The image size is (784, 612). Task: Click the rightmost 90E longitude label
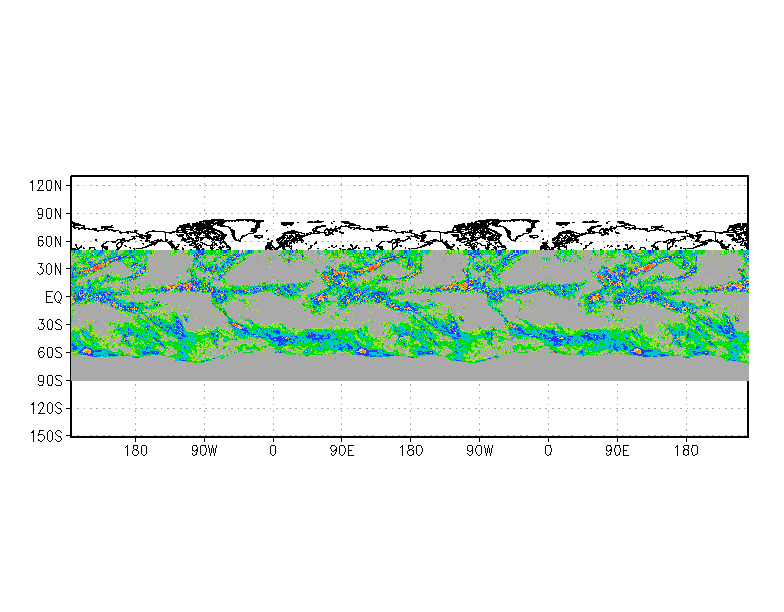617,451
